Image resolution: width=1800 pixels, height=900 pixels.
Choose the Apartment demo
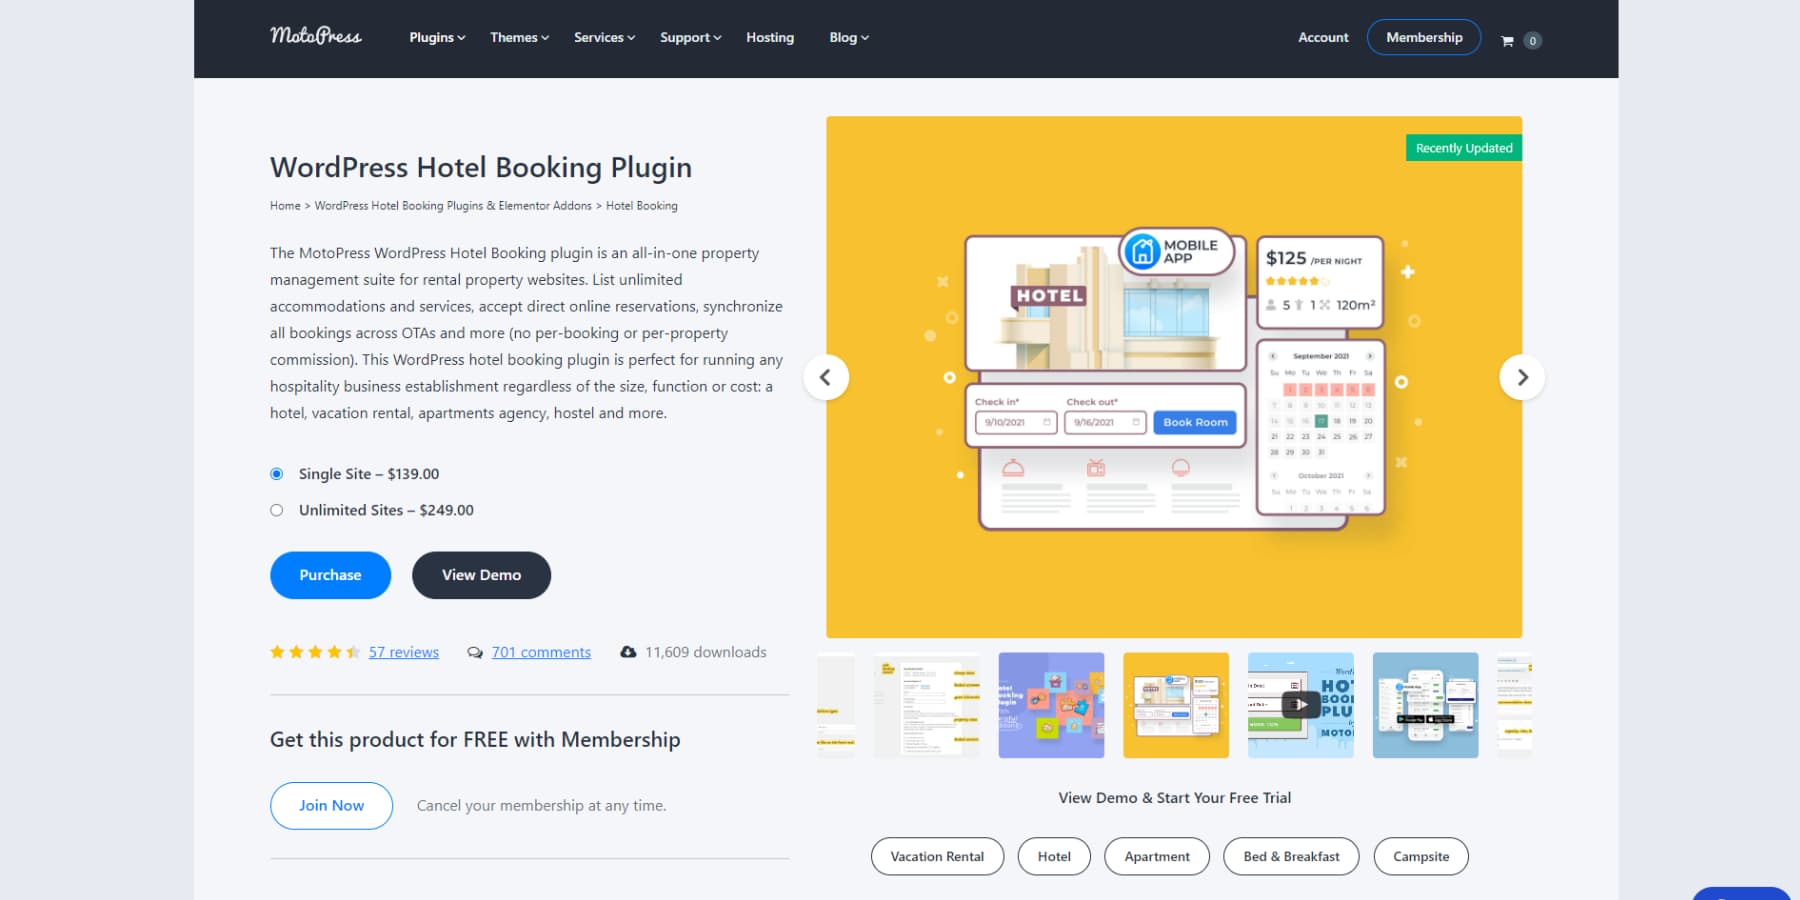click(1157, 856)
